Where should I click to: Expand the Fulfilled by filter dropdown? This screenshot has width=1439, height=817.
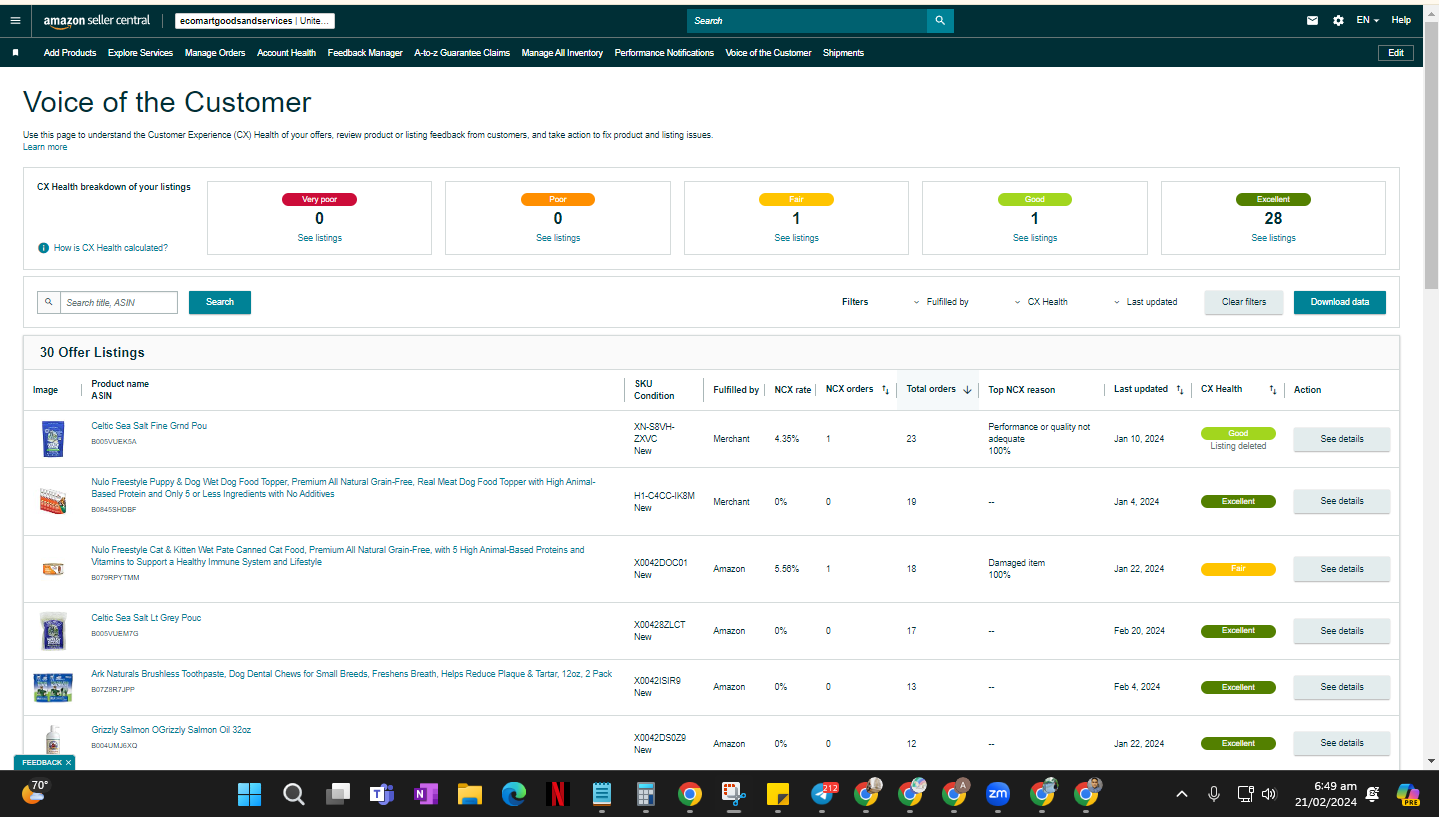tap(941, 302)
